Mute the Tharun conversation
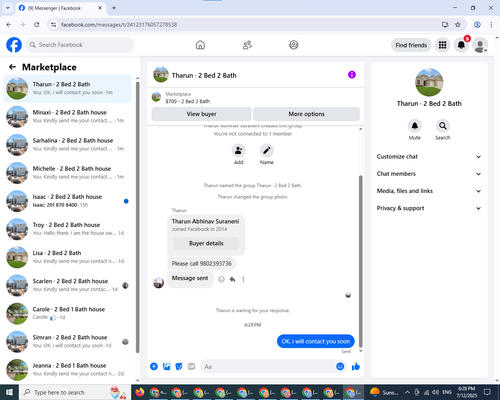Image resolution: width=500 pixels, height=400 pixels. pyautogui.click(x=415, y=126)
